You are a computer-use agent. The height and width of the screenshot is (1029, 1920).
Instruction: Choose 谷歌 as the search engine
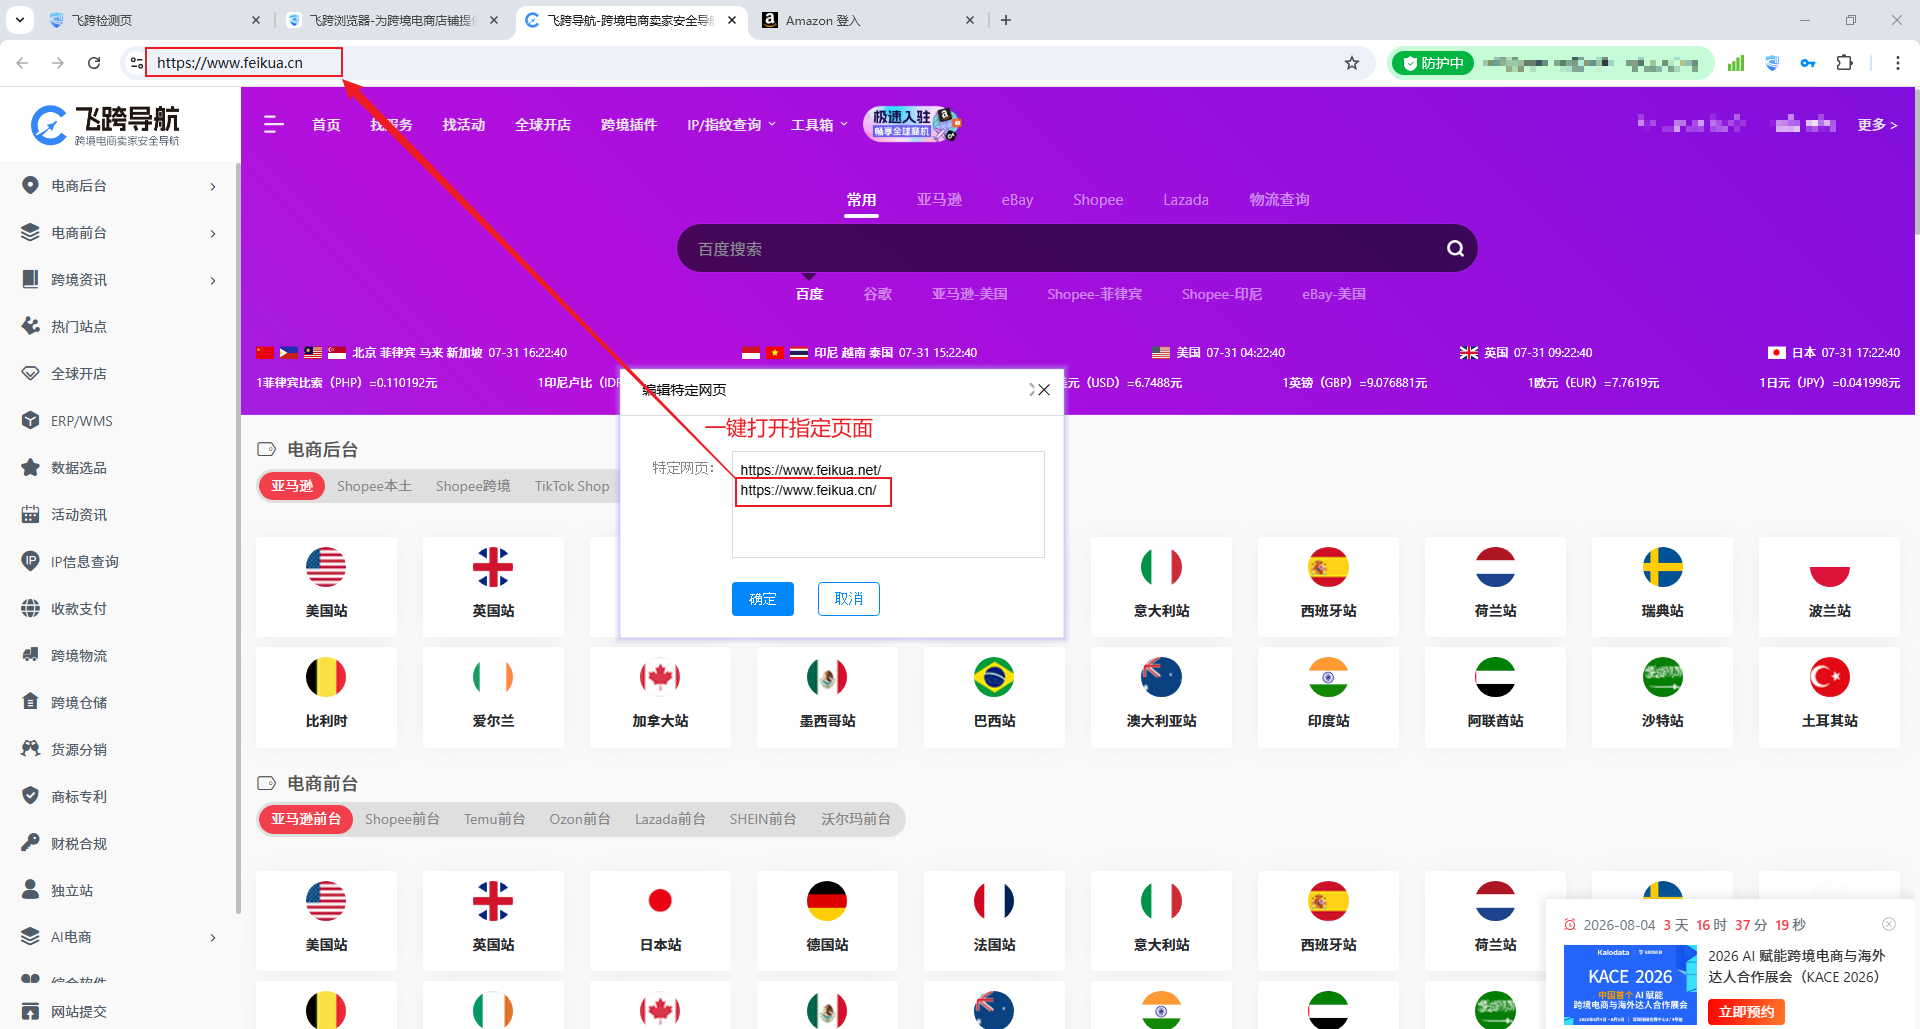click(877, 294)
